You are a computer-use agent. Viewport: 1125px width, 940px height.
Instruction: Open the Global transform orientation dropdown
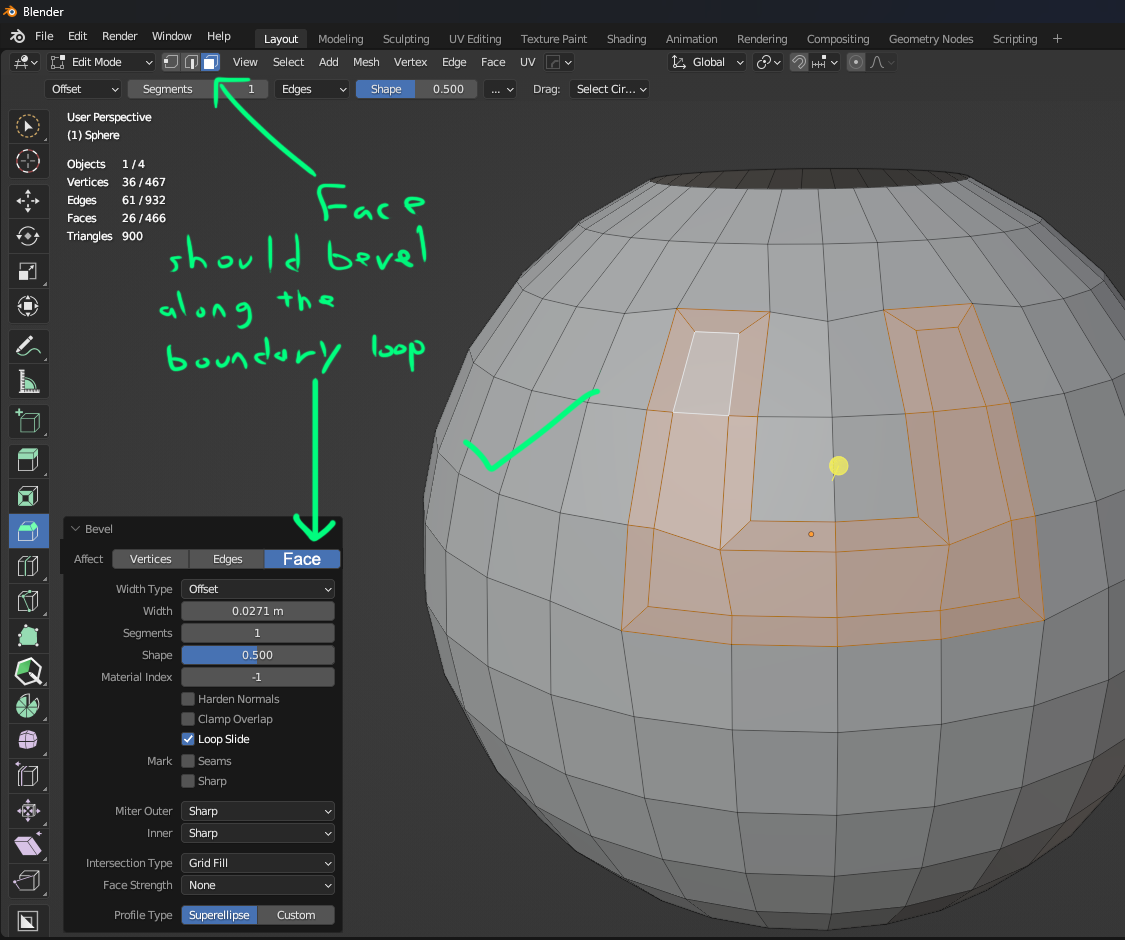[707, 62]
